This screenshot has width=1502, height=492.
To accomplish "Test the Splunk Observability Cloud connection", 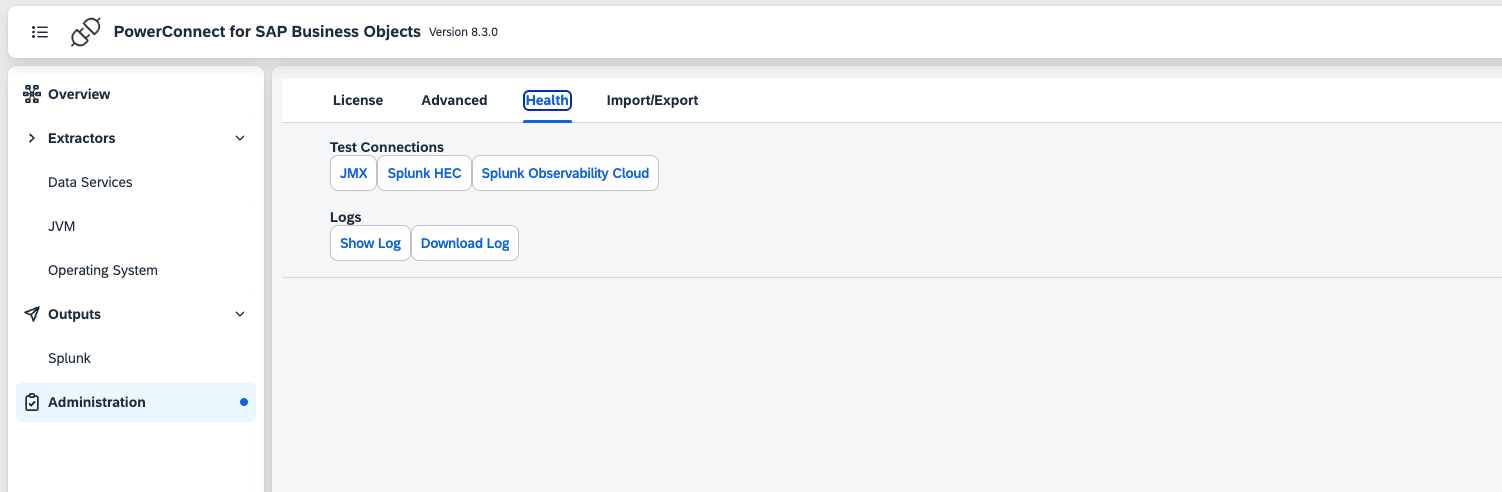I will coord(565,173).
